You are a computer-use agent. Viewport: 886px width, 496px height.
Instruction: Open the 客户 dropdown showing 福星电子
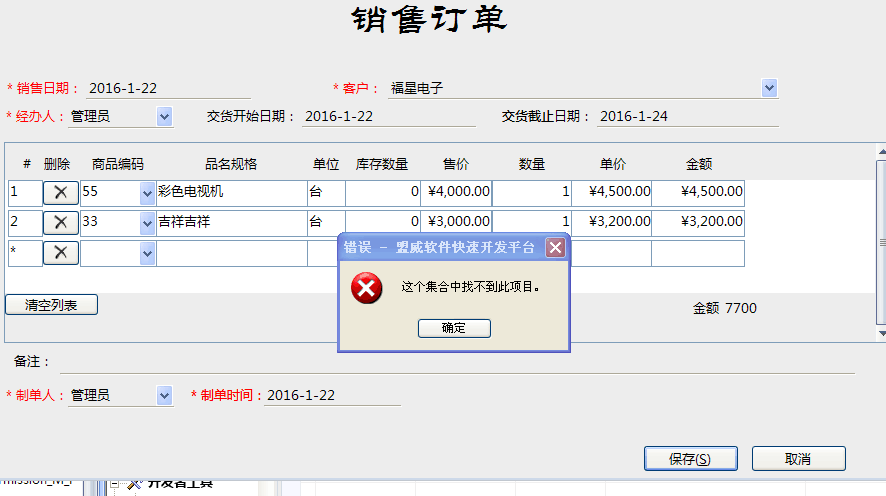coord(769,88)
